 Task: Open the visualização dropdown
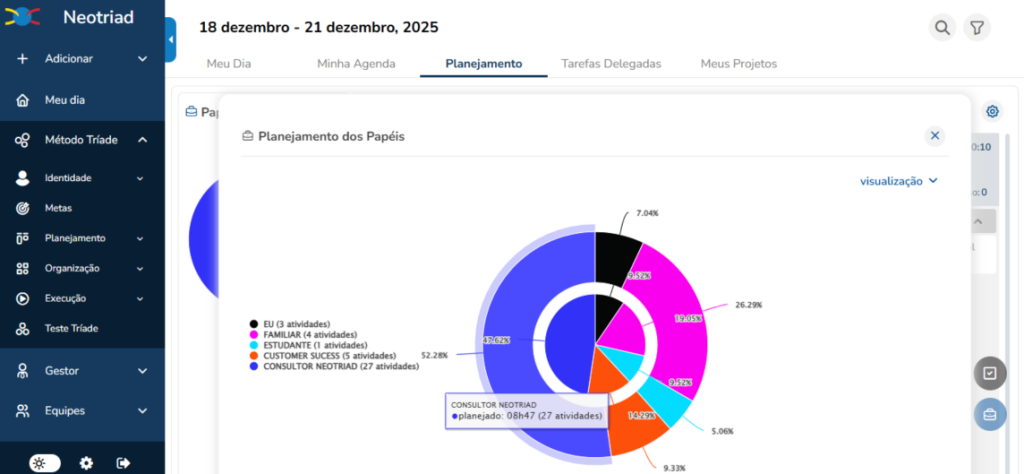click(898, 181)
